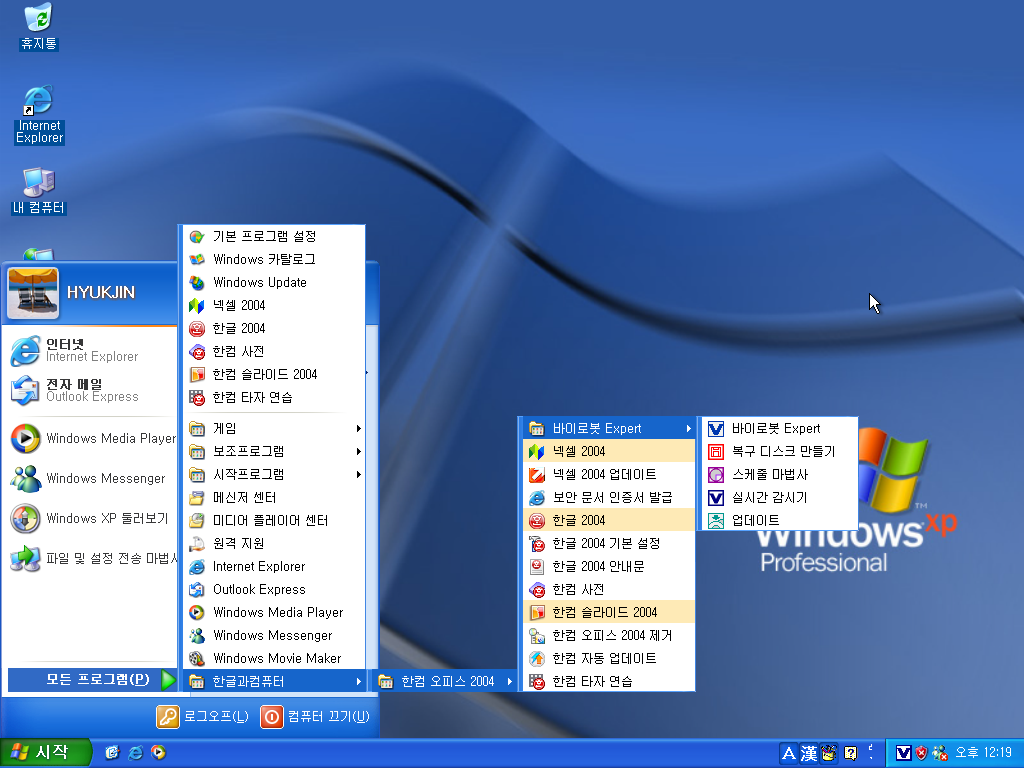The width and height of the screenshot is (1024, 768).
Task: Launch 넥셀 2004 업데이트
Action: pos(609,474)
